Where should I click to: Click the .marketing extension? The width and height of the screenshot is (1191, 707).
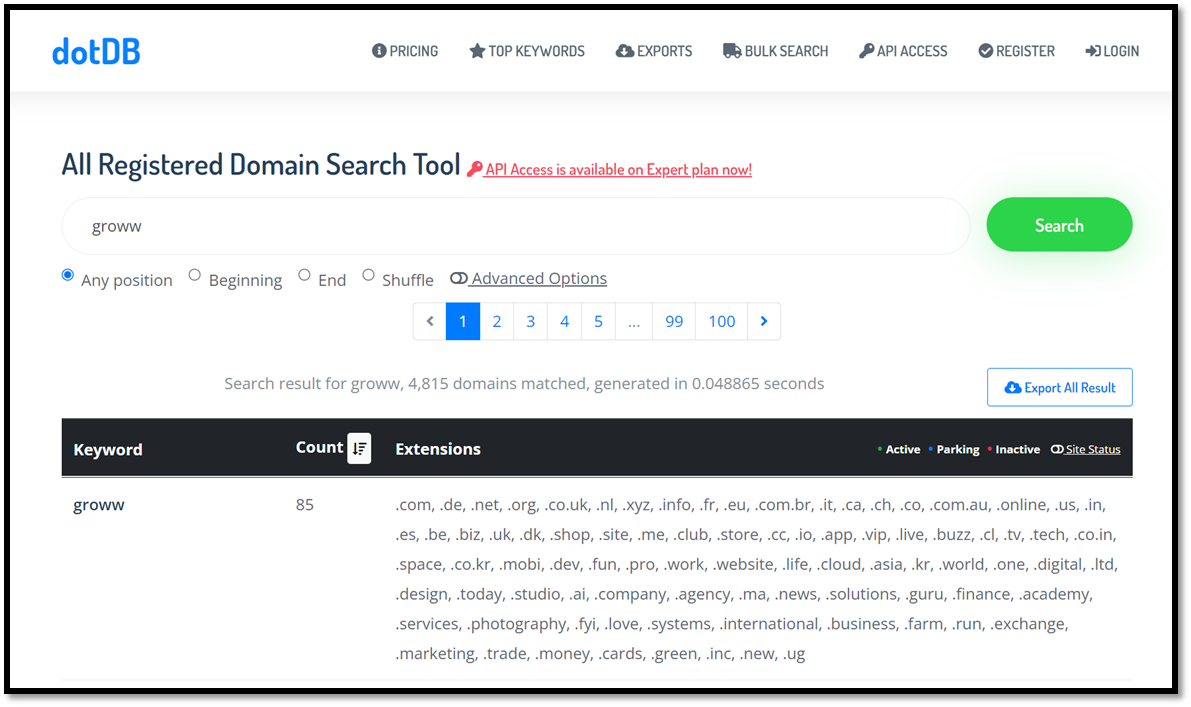point(434,654)
